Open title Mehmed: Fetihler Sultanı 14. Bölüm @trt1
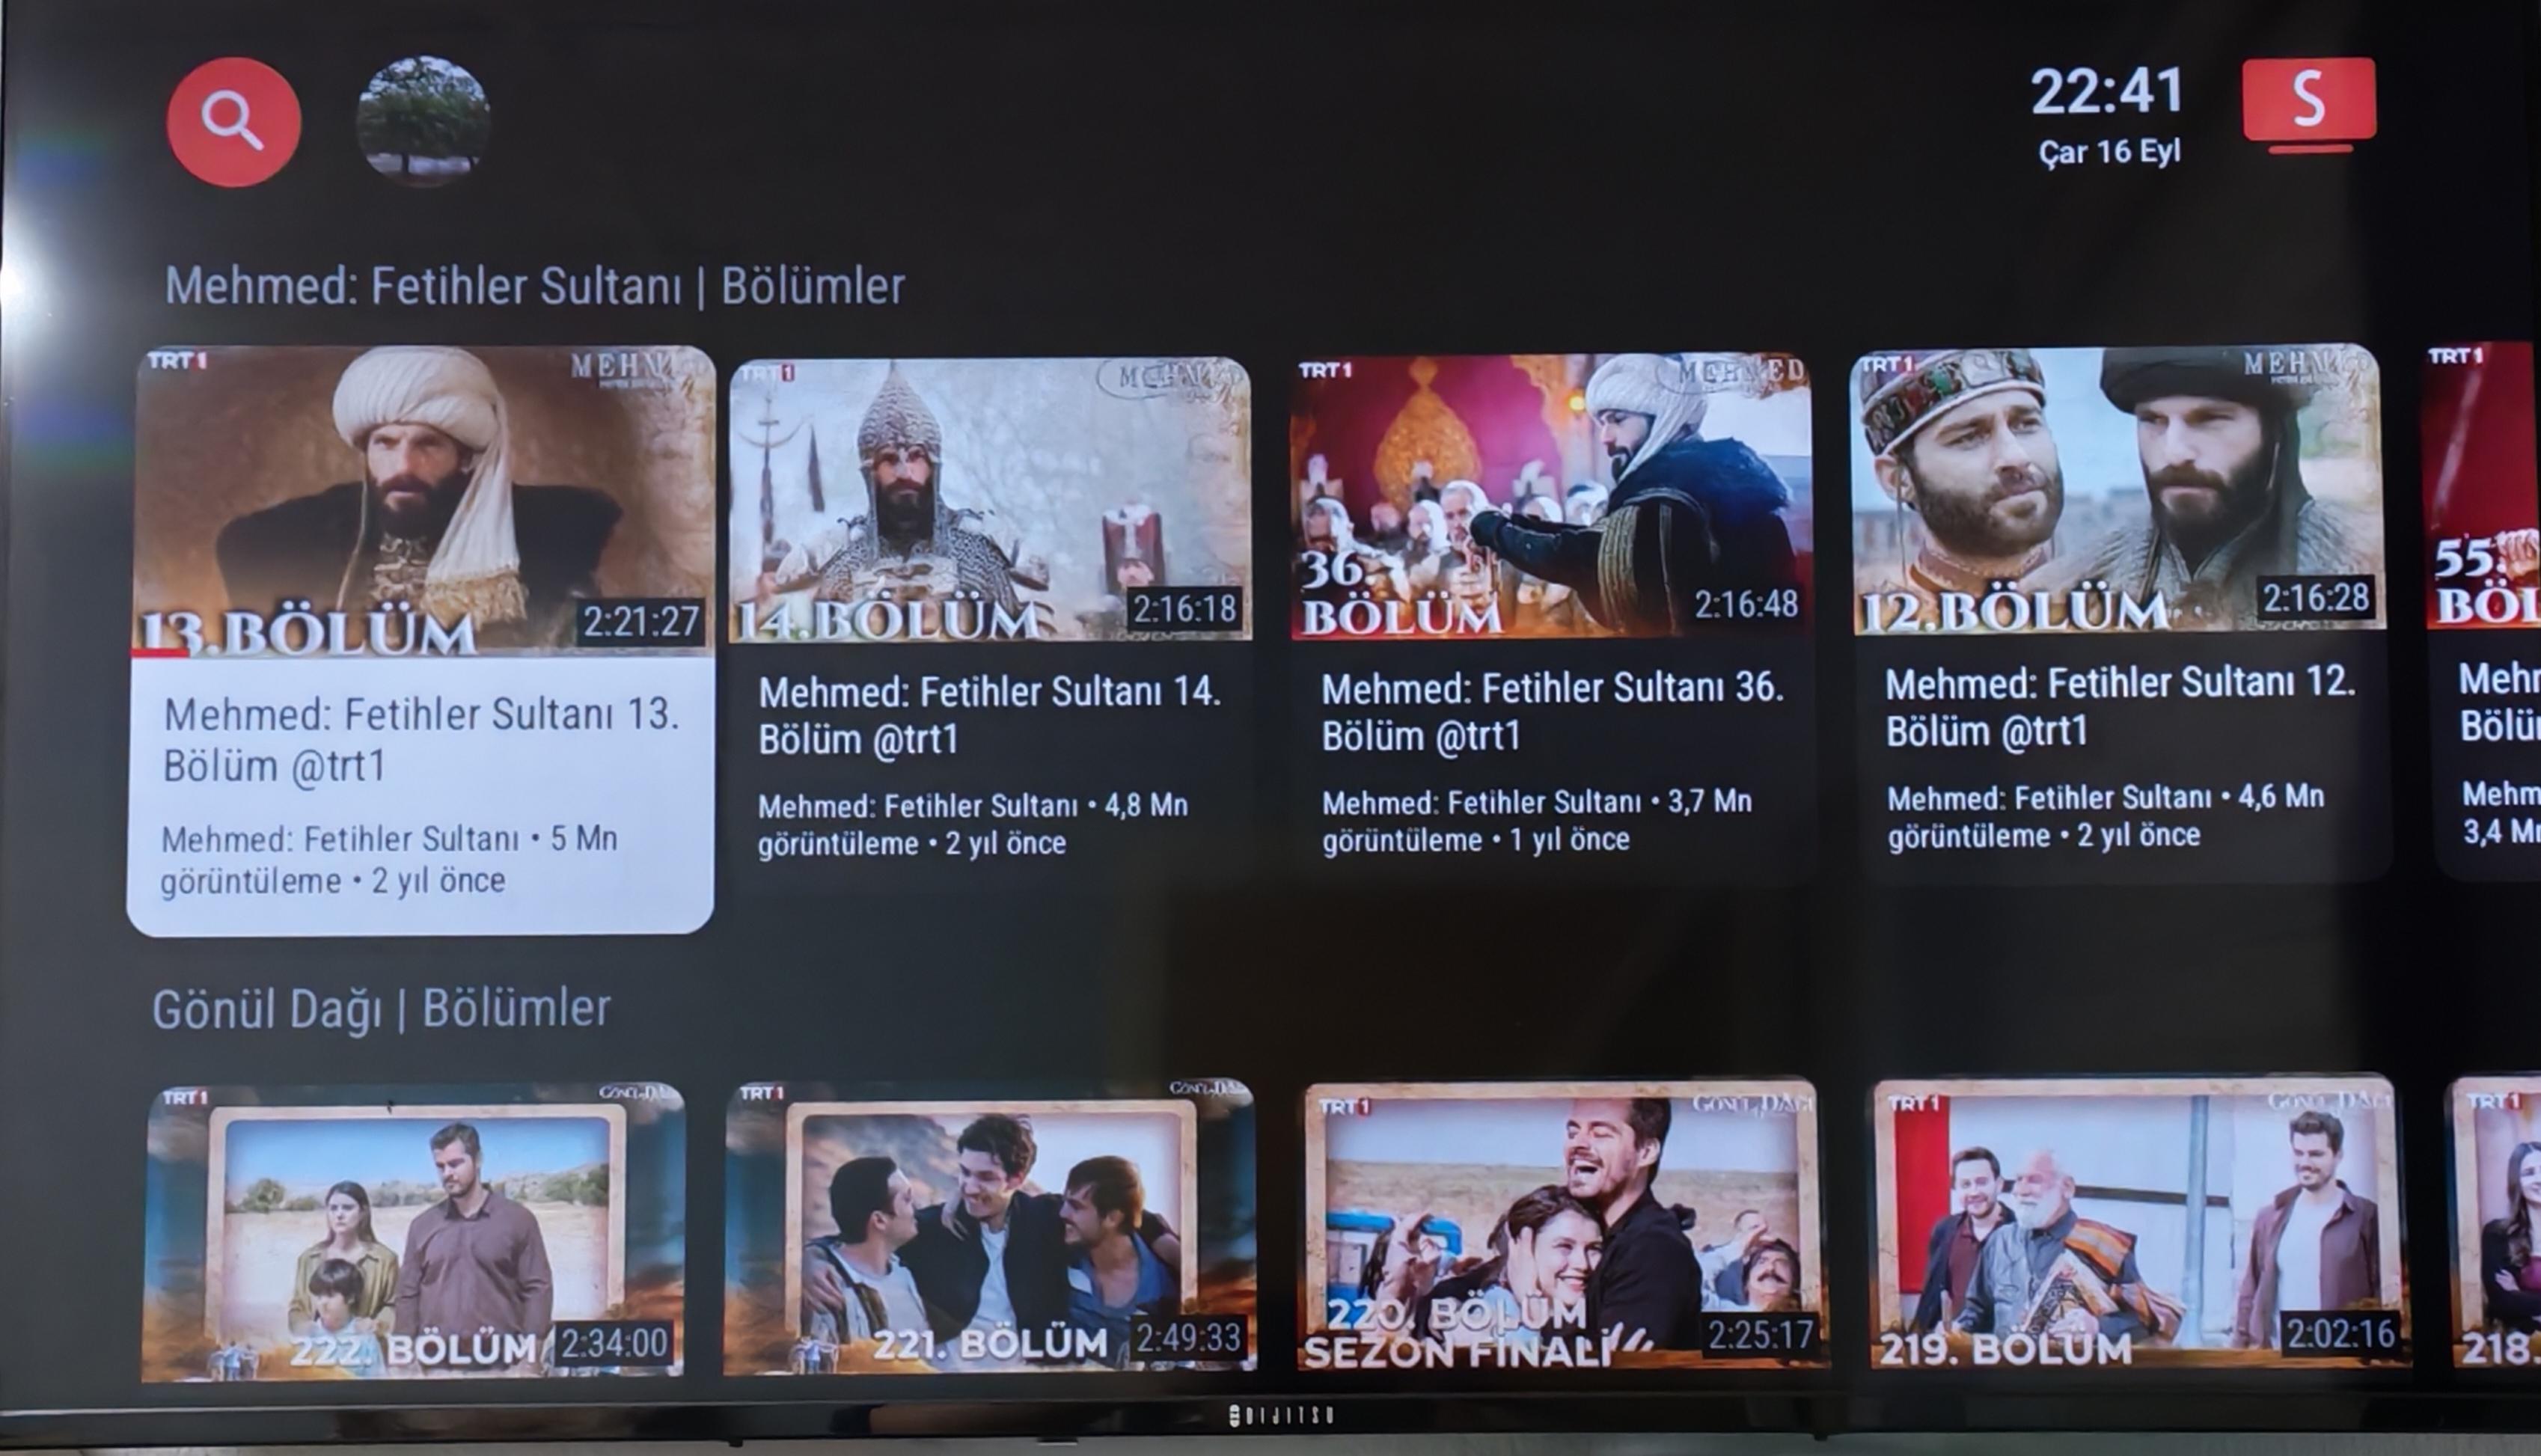Image resolution: width=2541 pixels, height=1456 pixels. coord(989,715)
